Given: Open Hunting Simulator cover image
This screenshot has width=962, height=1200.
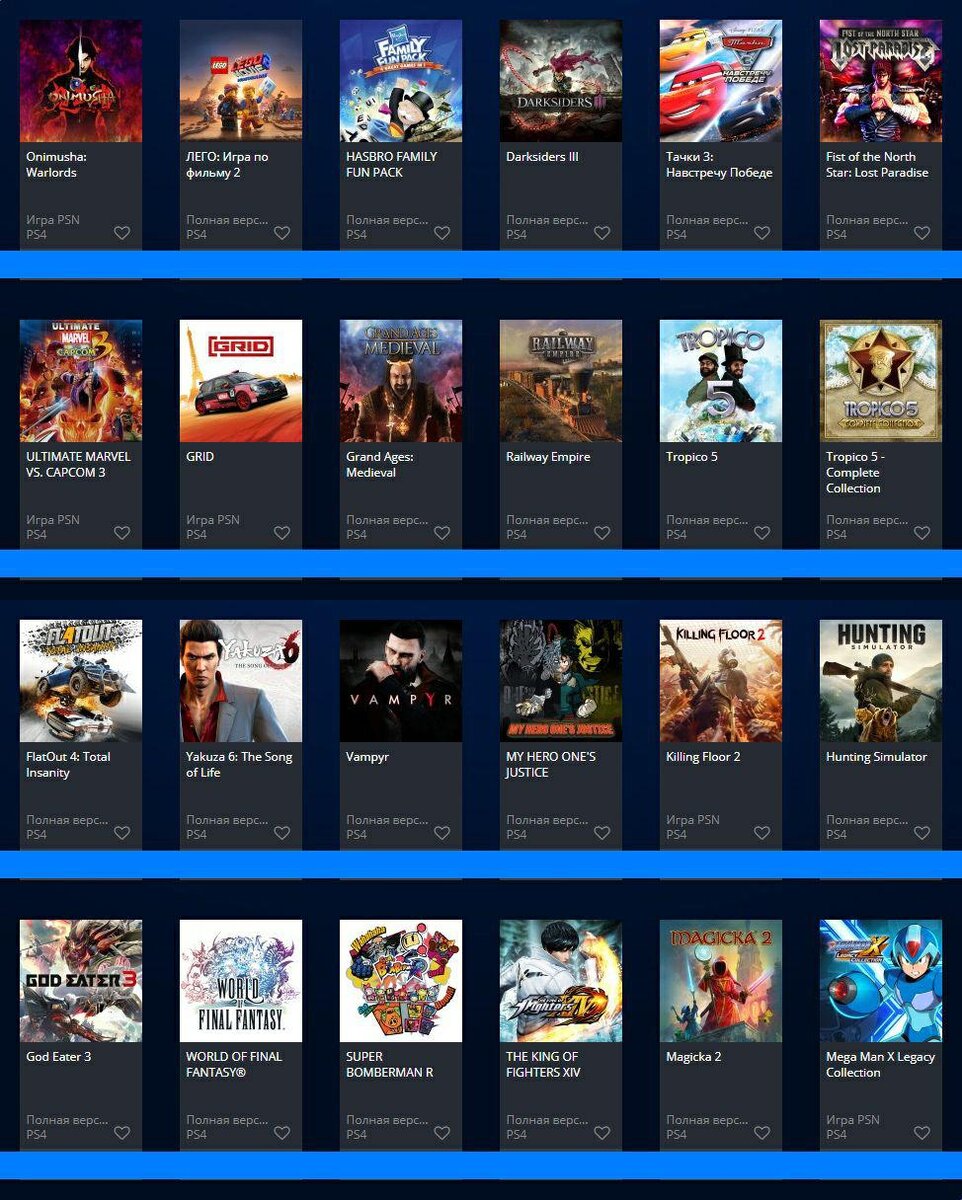Looking at the screenshot, I should tap(881, 681).
